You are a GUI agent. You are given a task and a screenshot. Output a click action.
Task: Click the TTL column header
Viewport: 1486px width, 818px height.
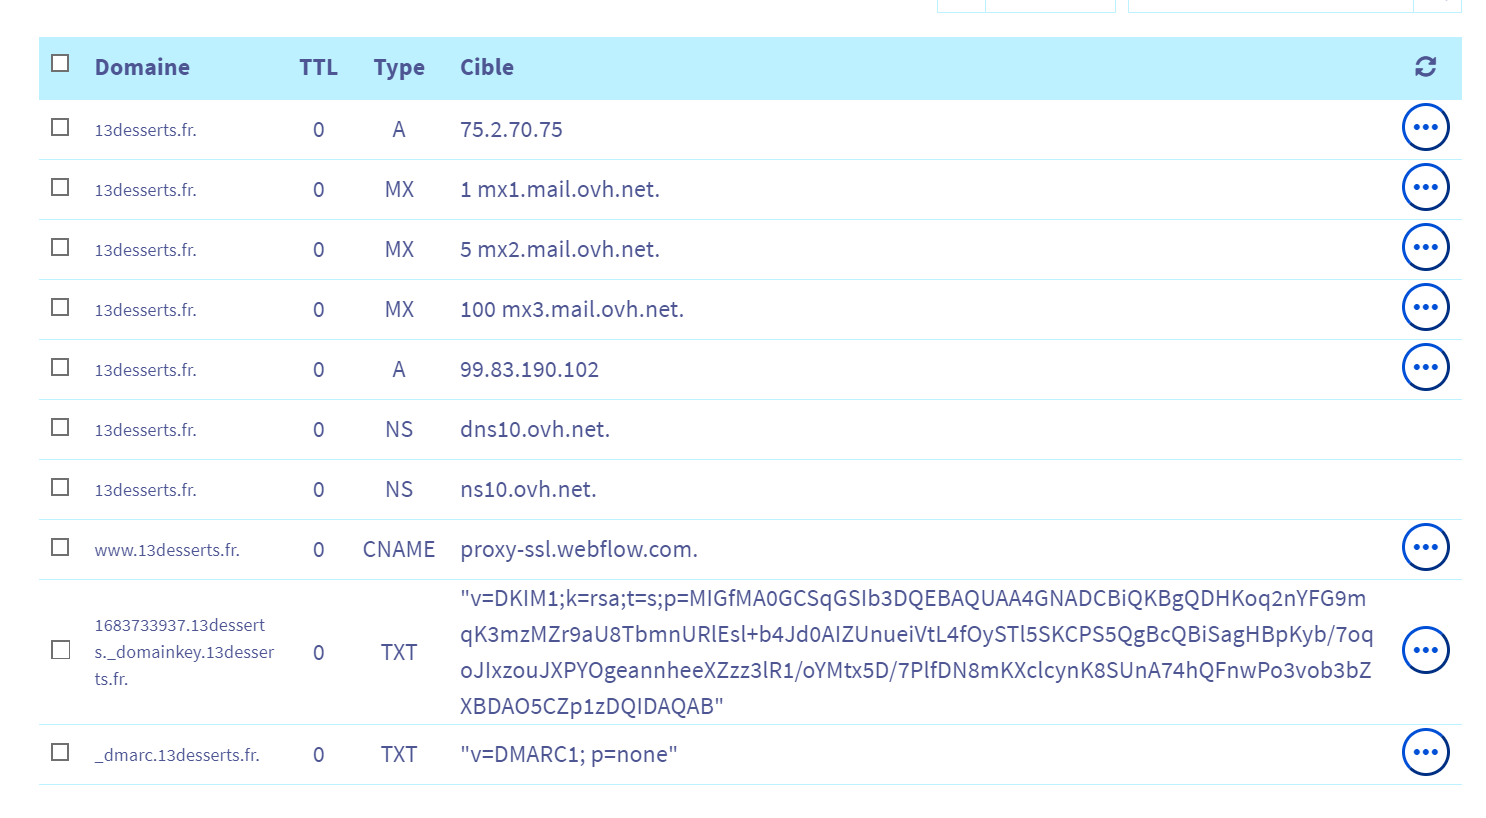tap(318, 68)
